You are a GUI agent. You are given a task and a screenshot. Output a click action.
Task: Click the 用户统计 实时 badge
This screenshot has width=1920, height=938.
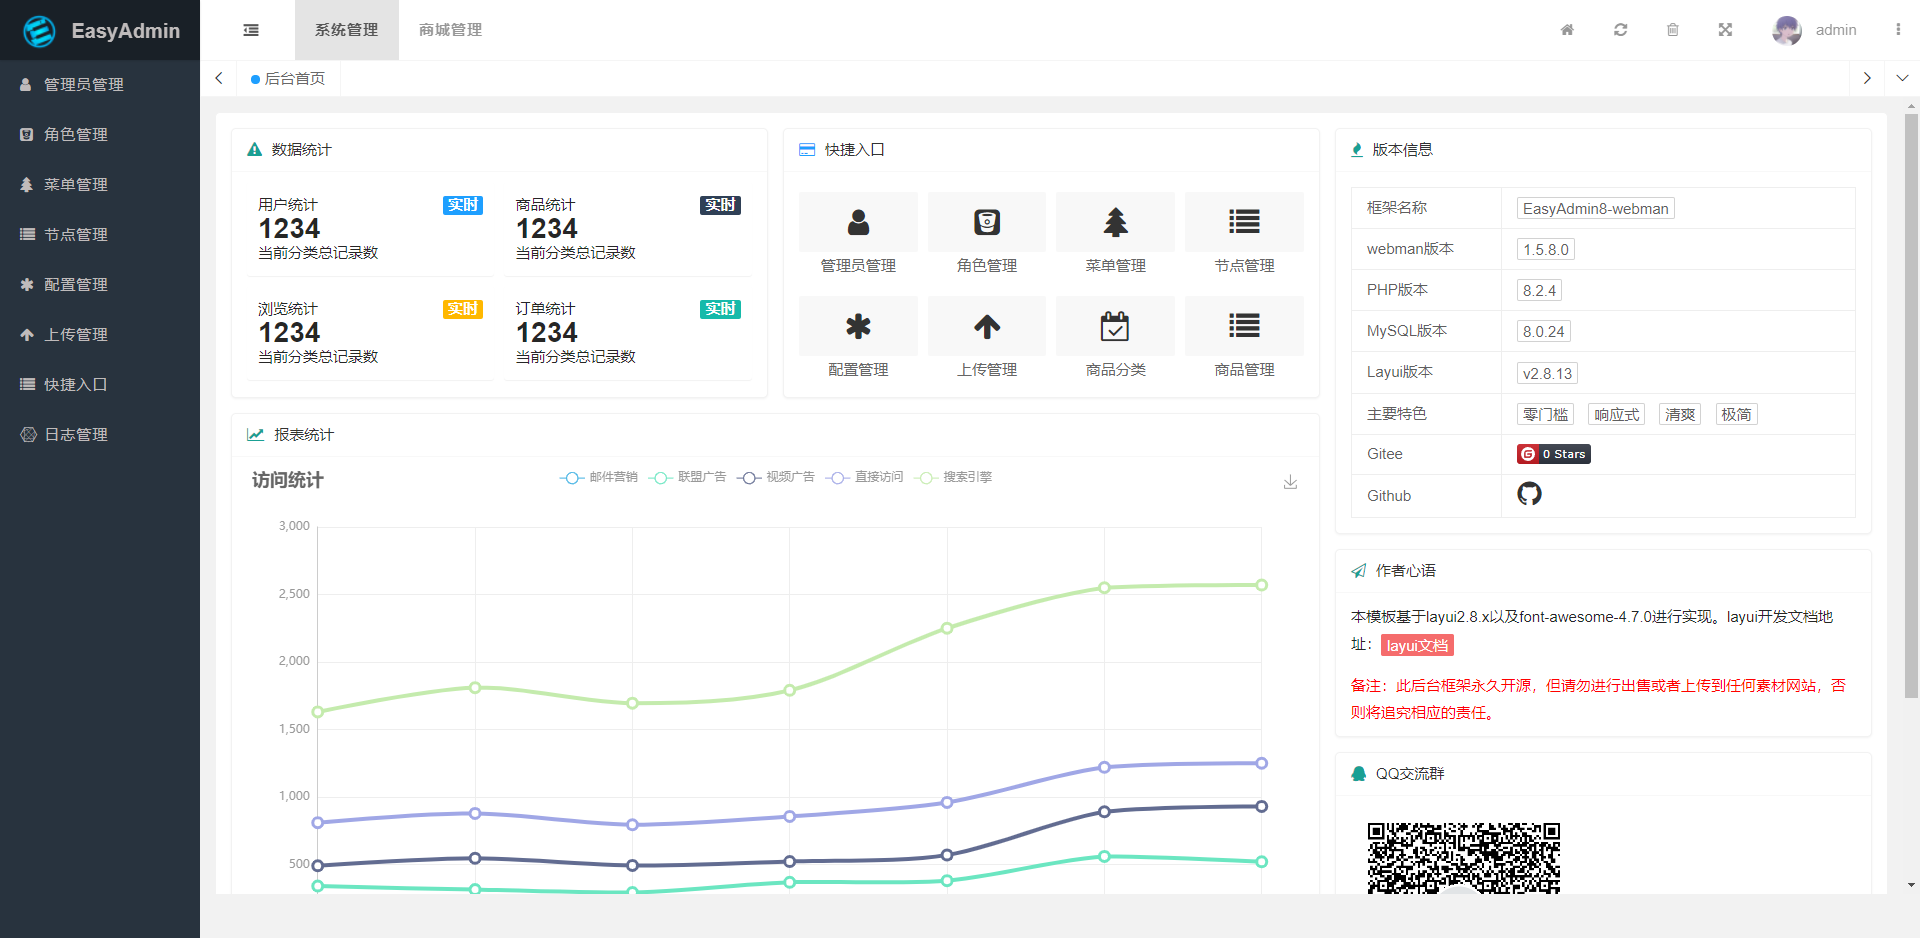tap(463, 205)
